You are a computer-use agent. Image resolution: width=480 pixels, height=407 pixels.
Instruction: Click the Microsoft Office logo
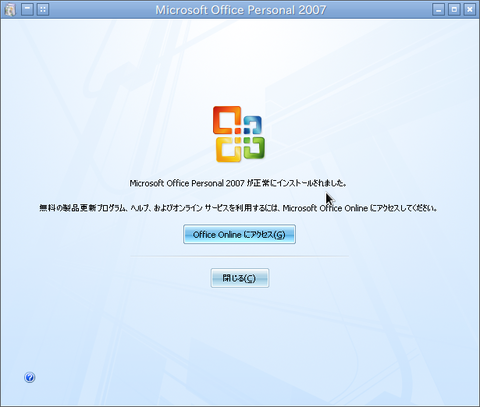click(239, 134)
